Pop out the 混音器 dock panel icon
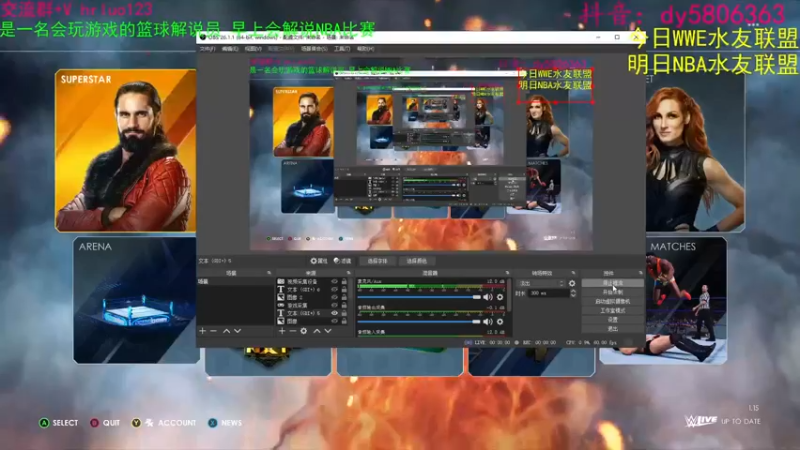 click(507, 273)
